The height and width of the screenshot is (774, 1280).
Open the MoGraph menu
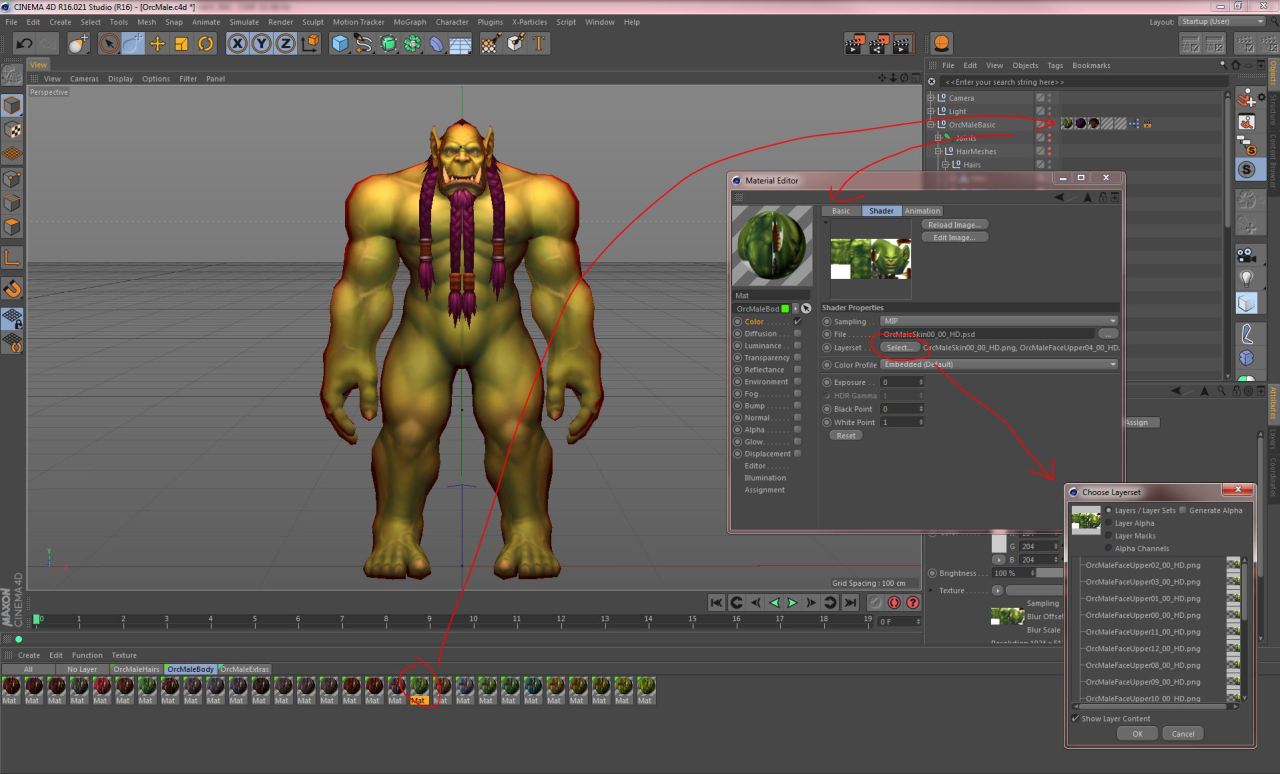[x=409, y=22]
